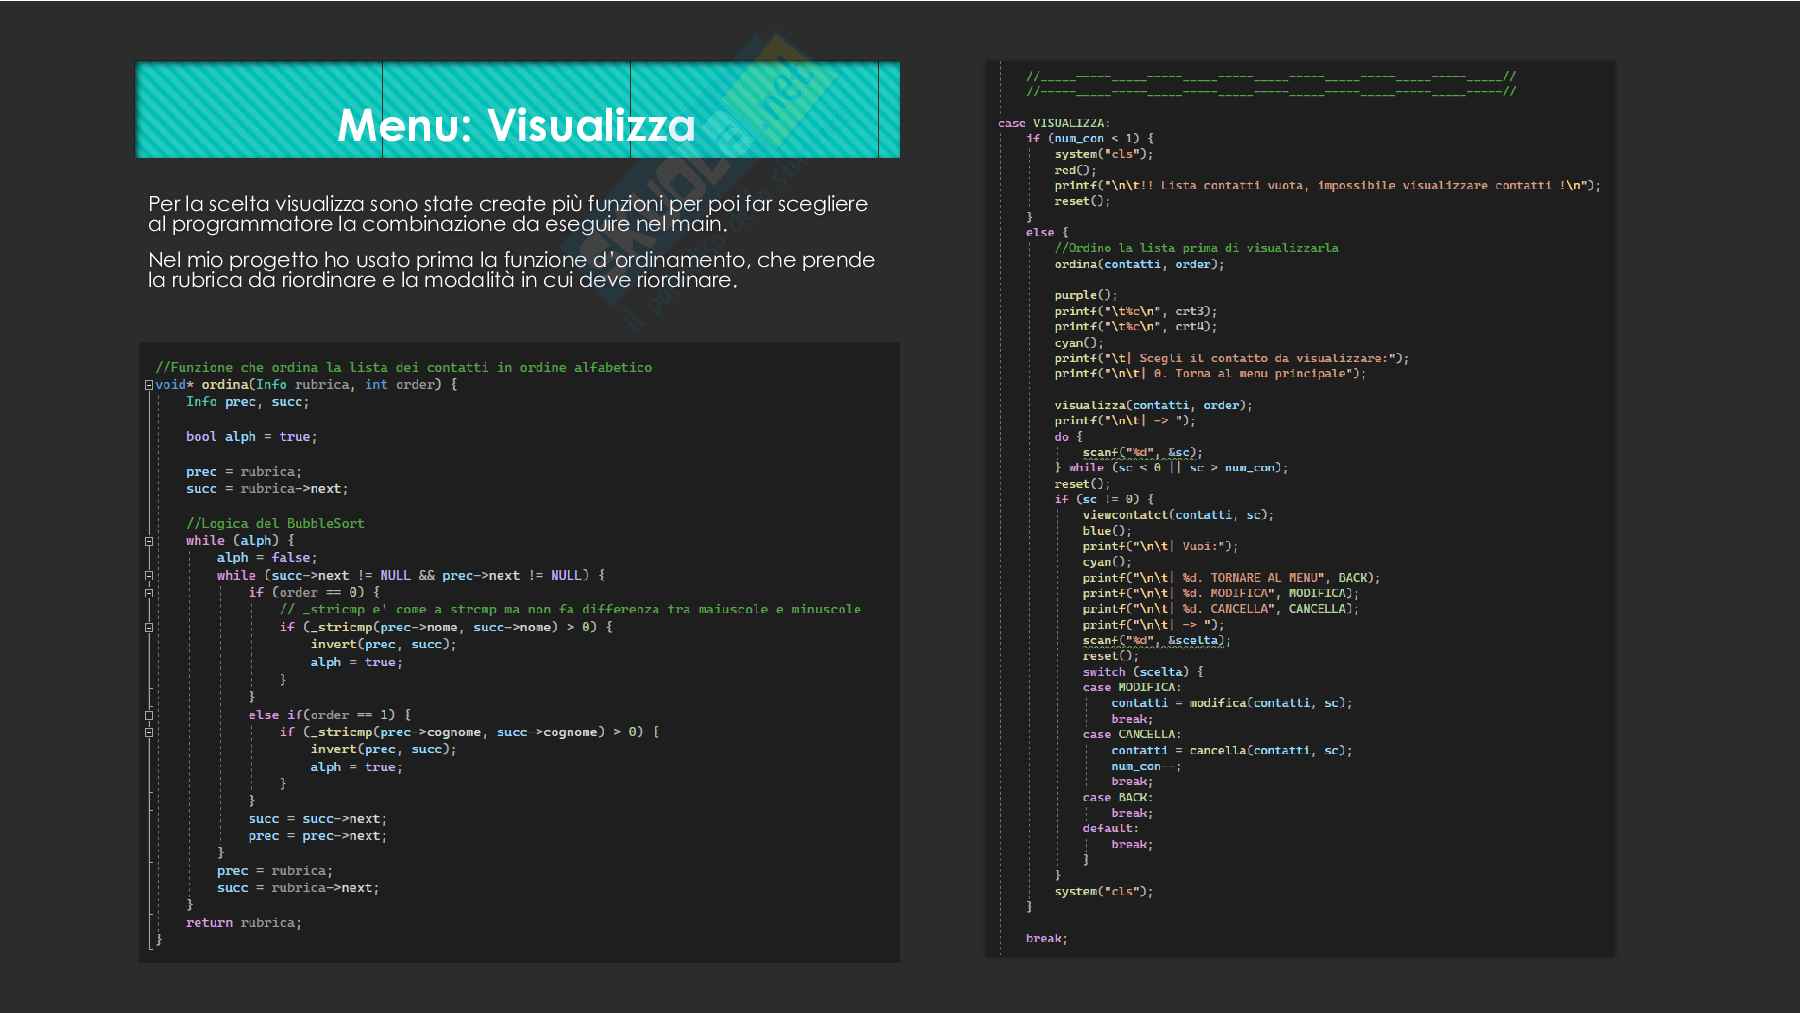Fold the _stricmp cognome comparison if block
This screenshot has height=1013, width=1800.
point(149,732)
